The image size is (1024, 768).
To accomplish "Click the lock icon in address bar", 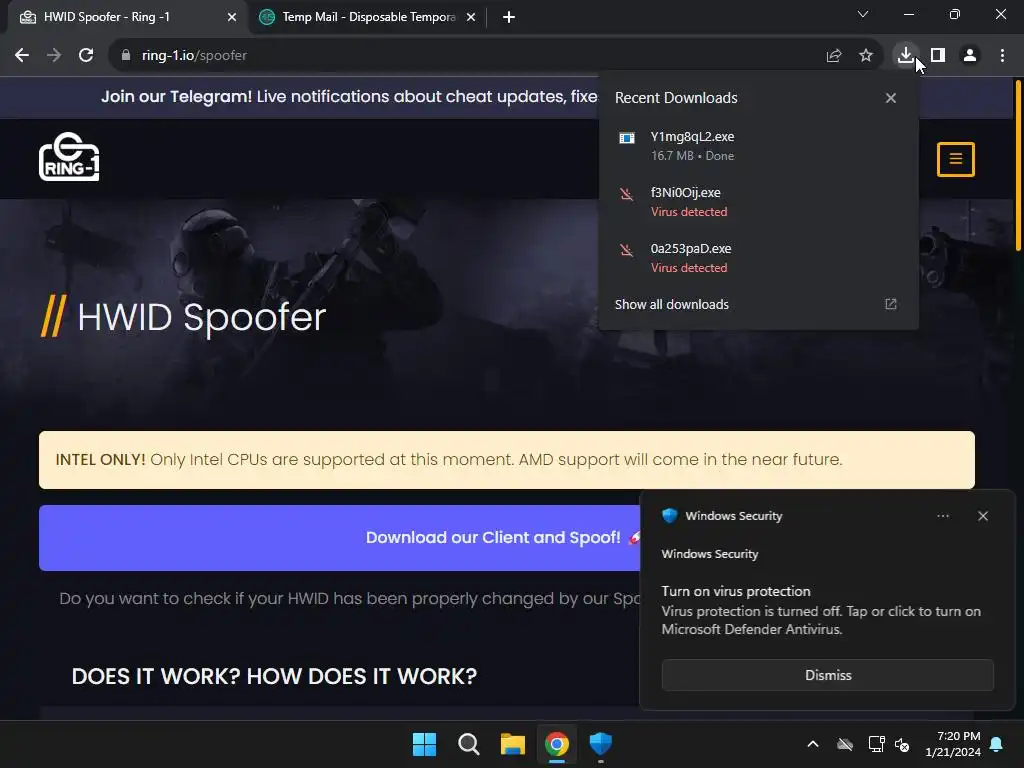I will 126,56.
